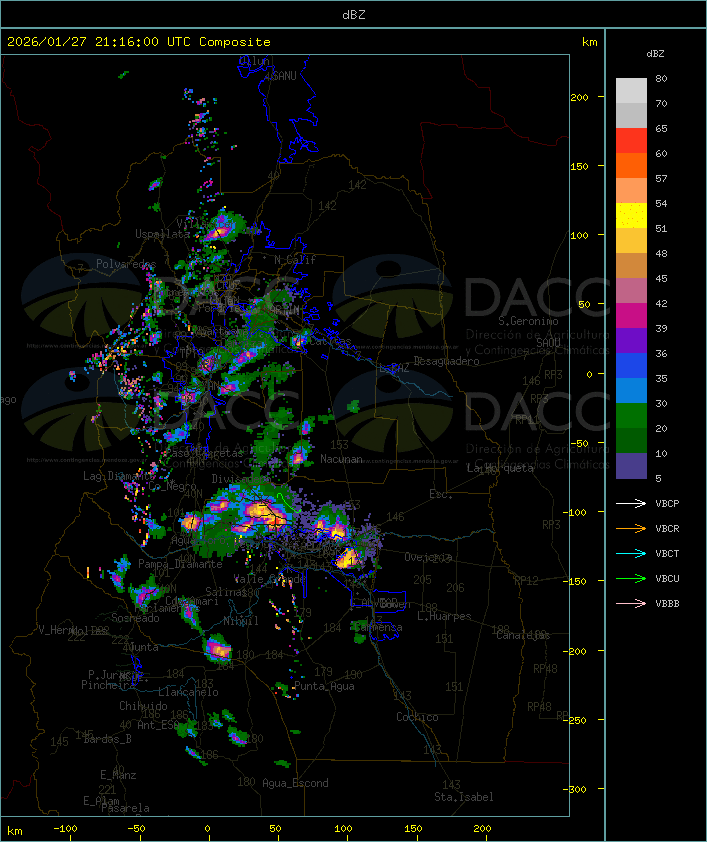Select the green VBCU arrow symbol
This screenshot has width=707, height=842.
pos(631,578)
